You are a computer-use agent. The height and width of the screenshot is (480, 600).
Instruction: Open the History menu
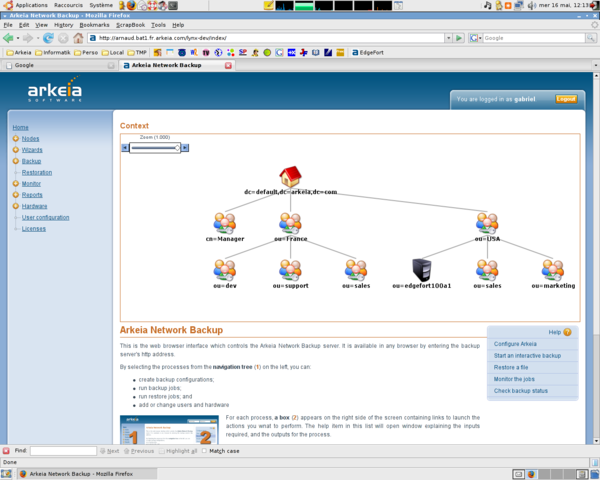[64, 25]
